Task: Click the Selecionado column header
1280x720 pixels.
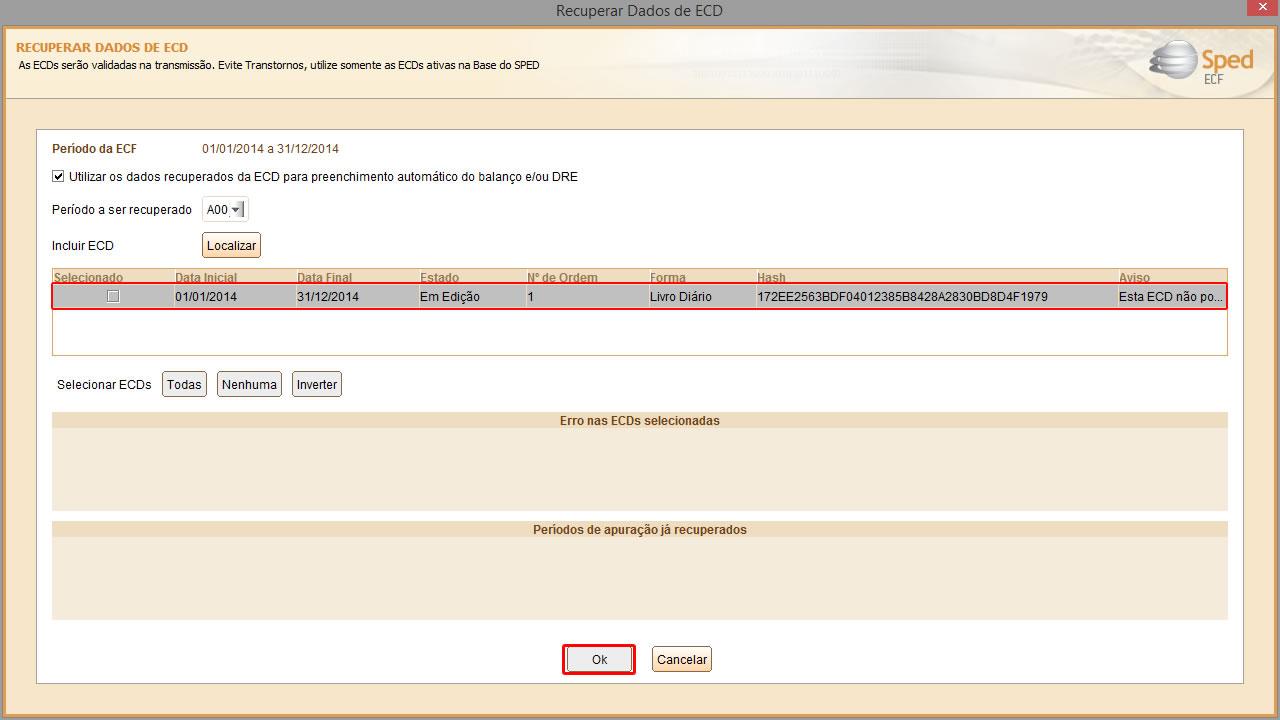Action: 113,277
